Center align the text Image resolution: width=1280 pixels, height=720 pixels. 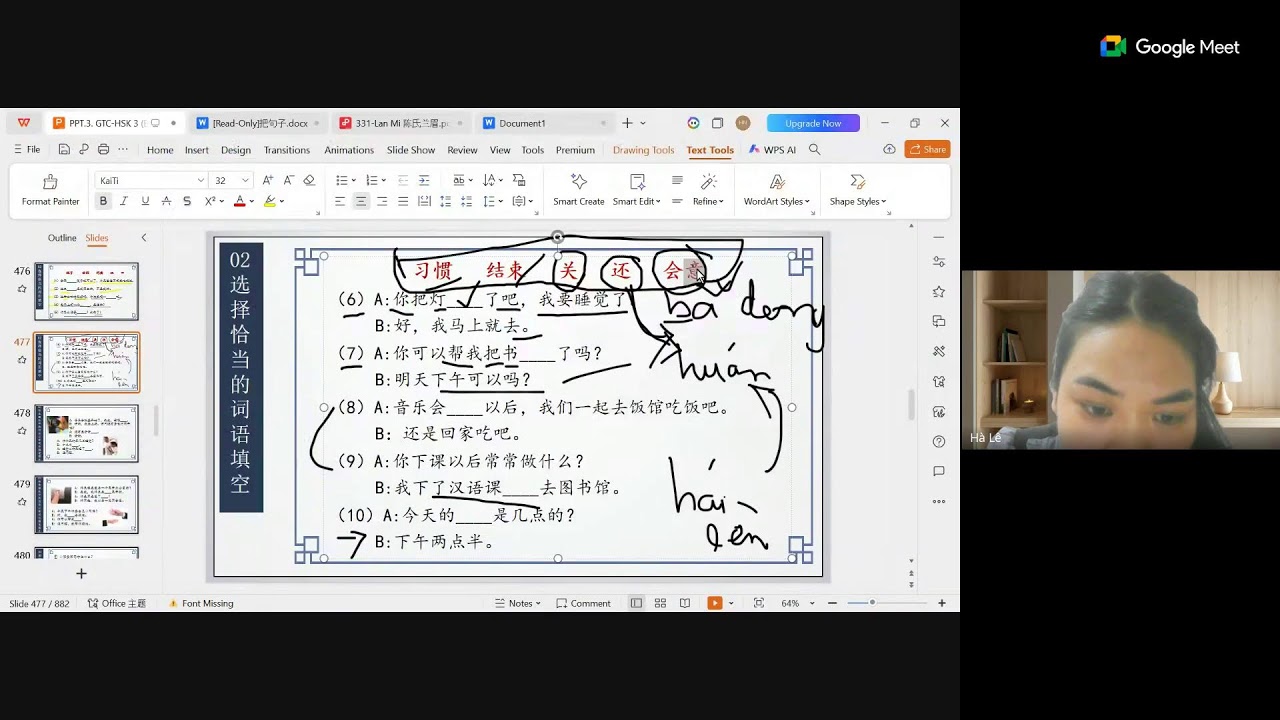point(361,201)
